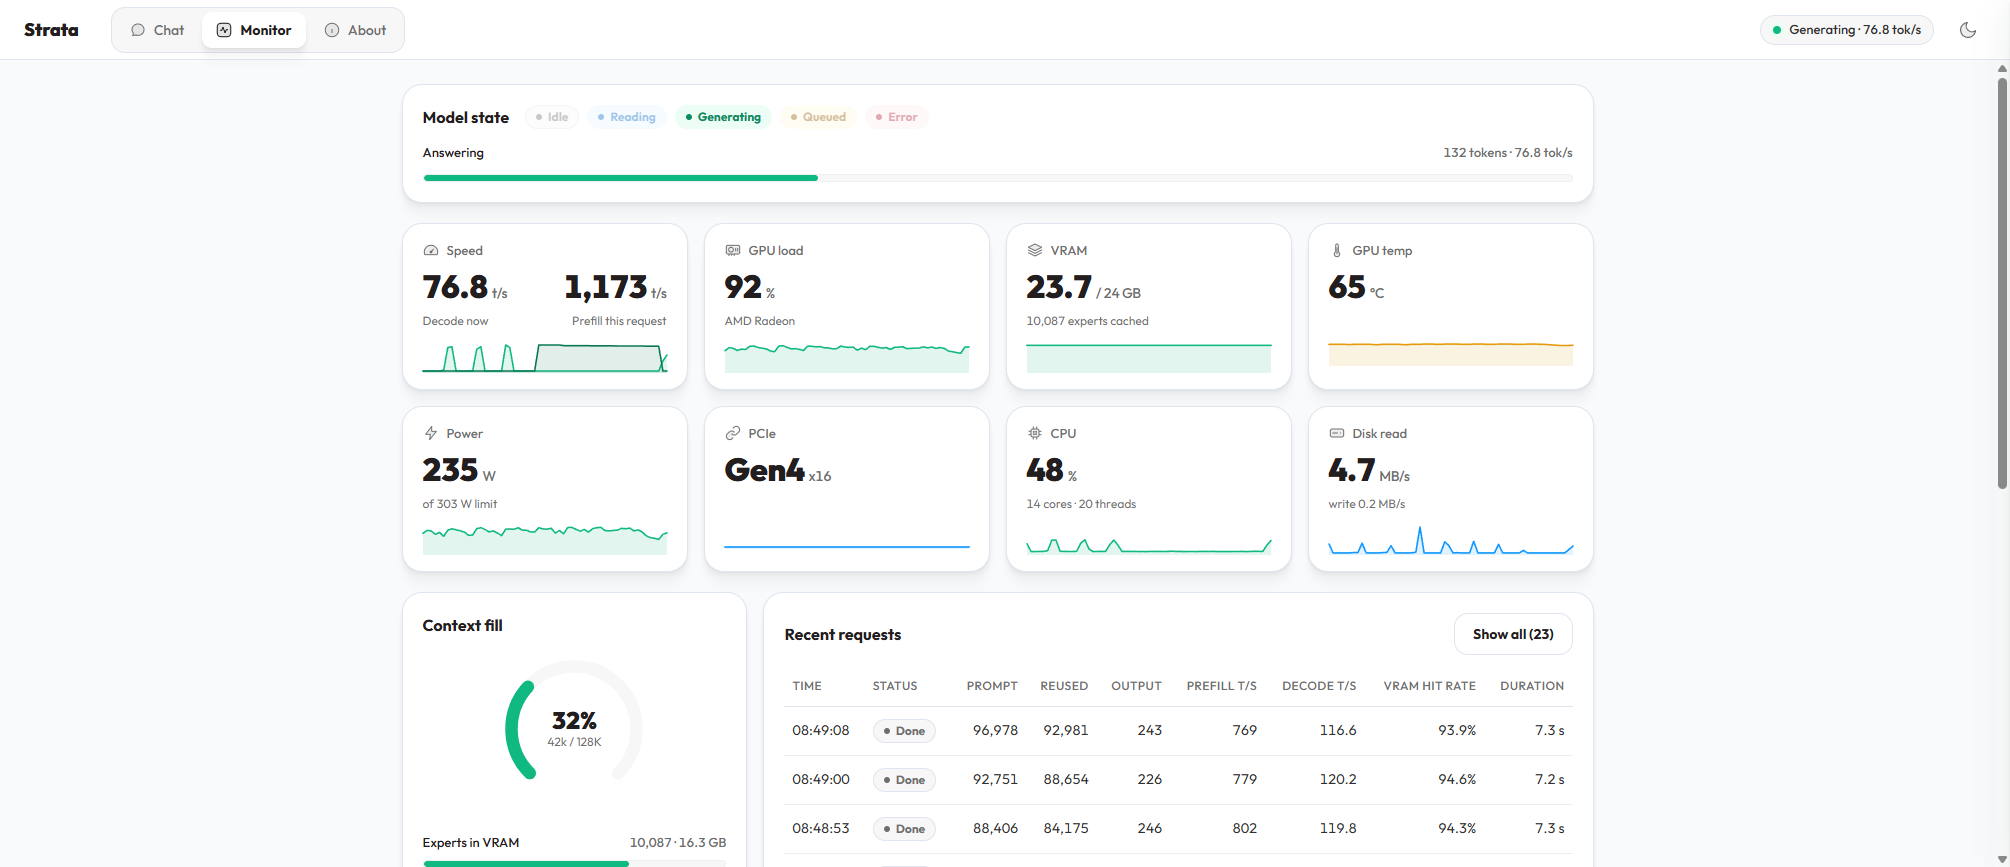Screen dimensions: 2010x867
Task: Select the Reading state badge
Action: click(627, 117)
